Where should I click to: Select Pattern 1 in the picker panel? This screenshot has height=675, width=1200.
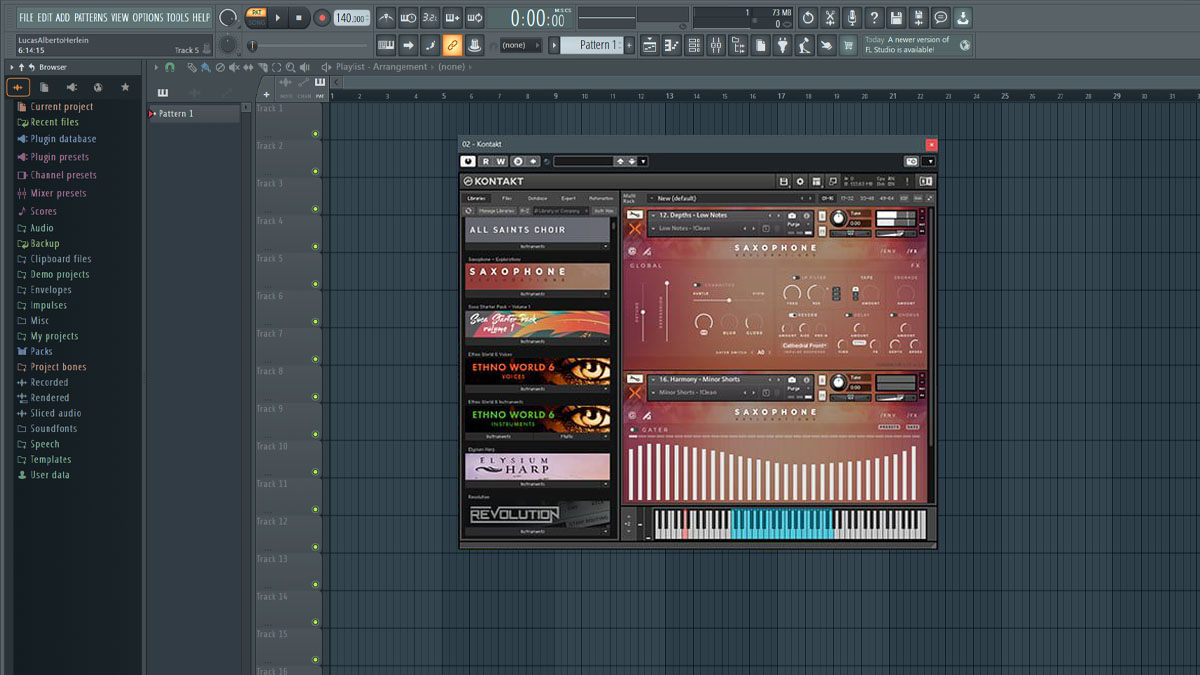193,114
